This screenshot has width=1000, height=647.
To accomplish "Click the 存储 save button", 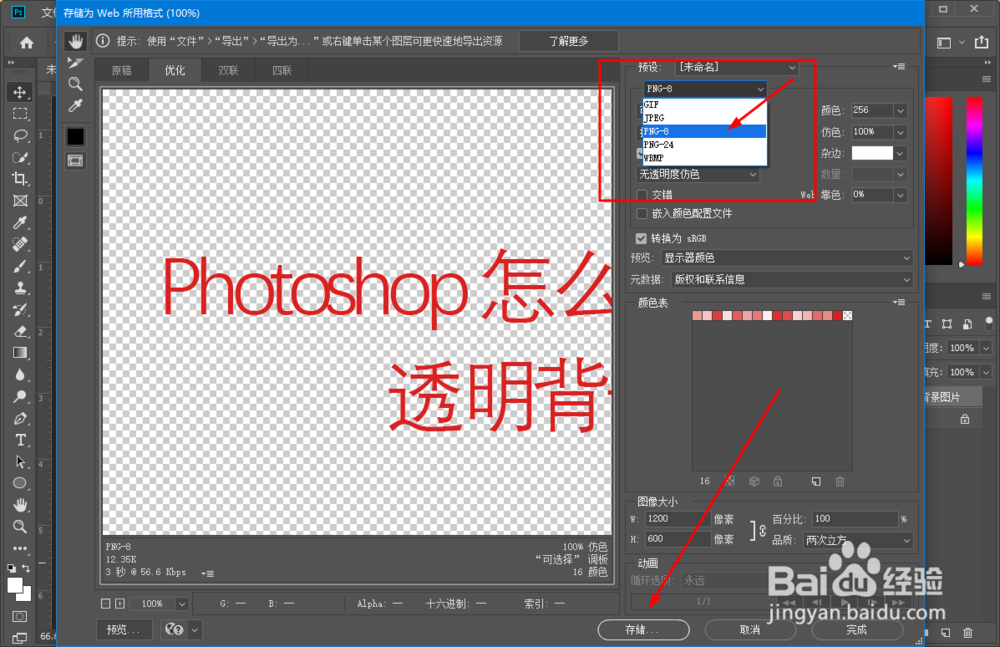I will click(x=643, y=630).
